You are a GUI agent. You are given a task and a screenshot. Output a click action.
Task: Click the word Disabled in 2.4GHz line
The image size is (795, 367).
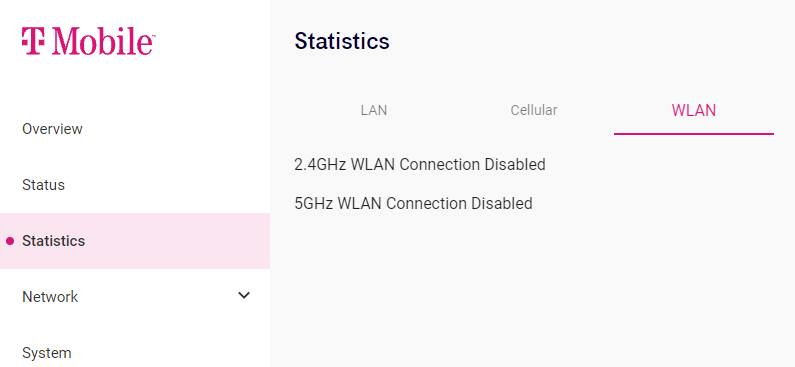point(515,164)
